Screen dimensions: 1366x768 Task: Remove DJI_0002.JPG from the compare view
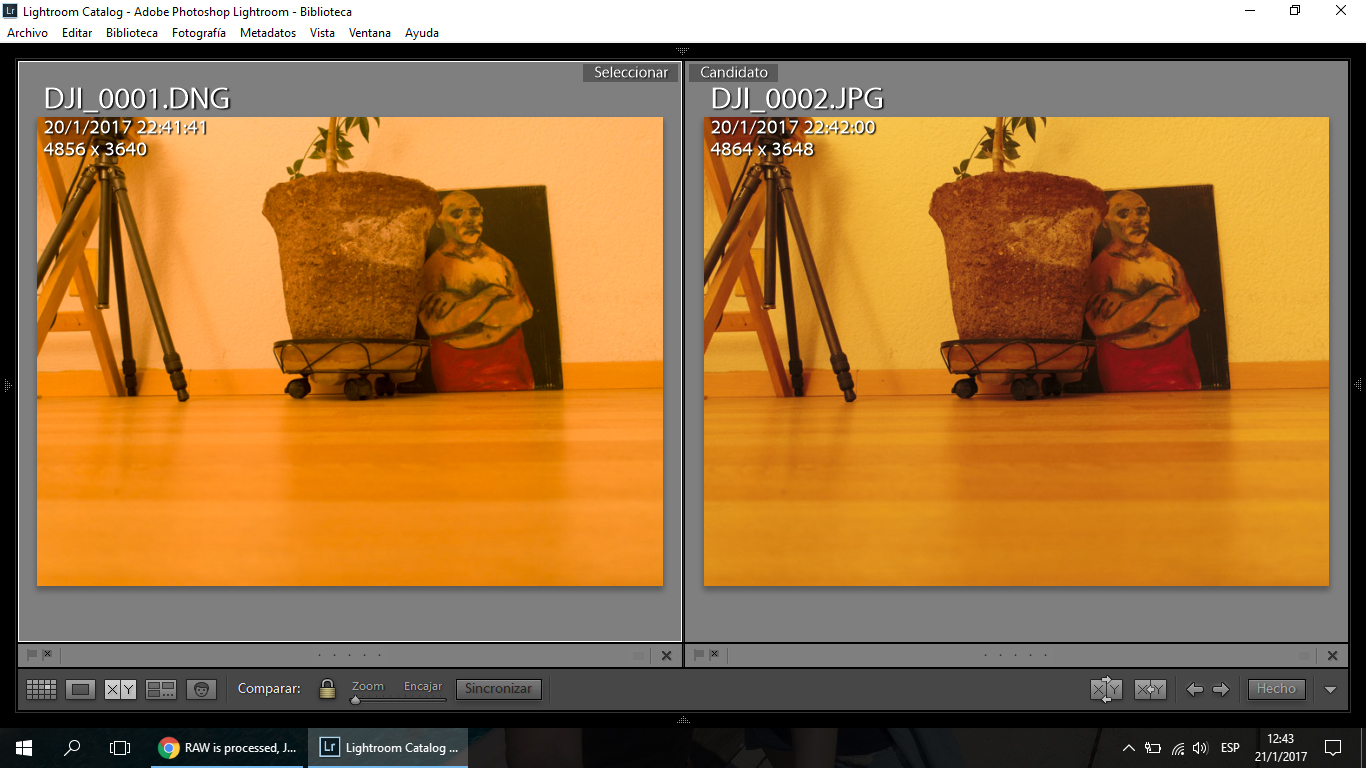click(1332, 656)
